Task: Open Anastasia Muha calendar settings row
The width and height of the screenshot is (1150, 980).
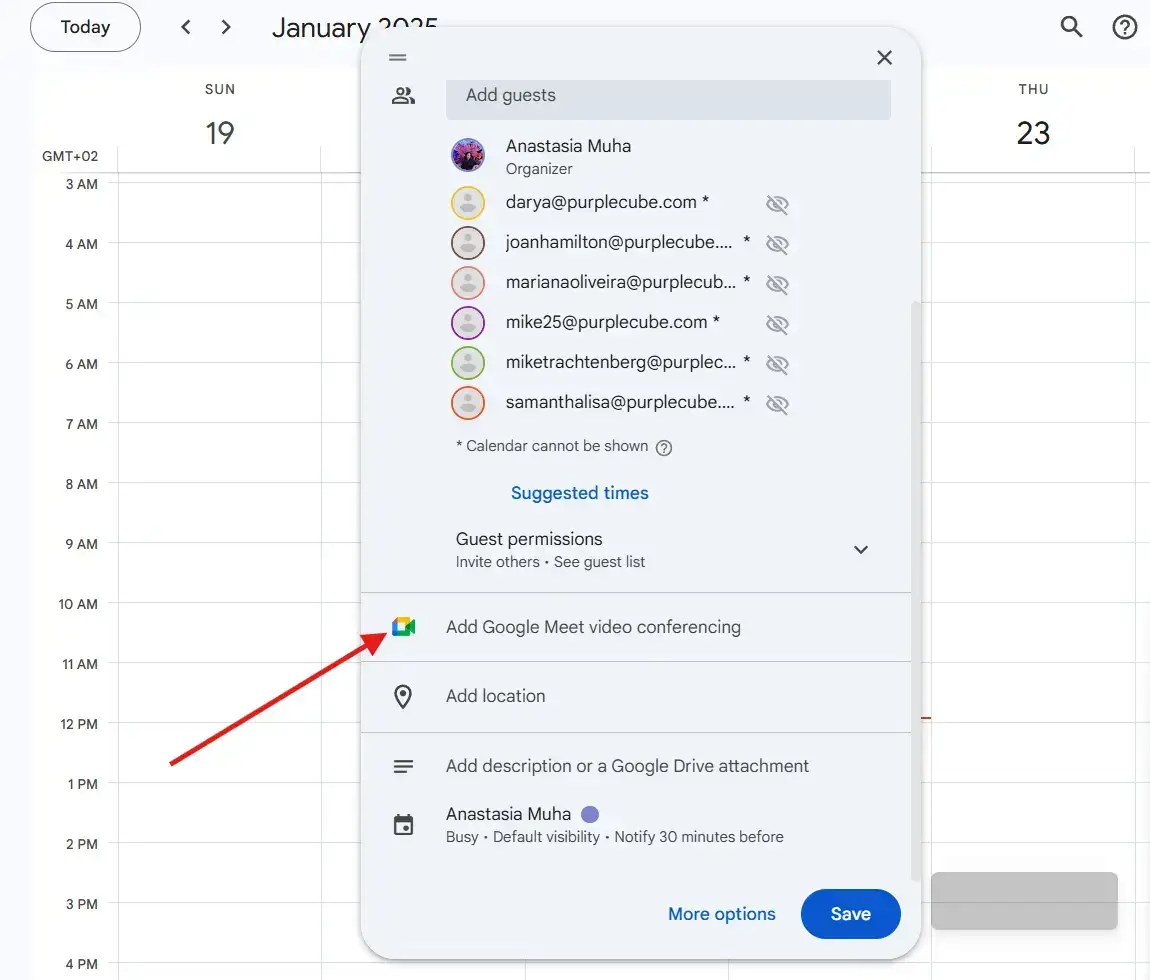Action: pyautogui.click(x=614, y=825)
